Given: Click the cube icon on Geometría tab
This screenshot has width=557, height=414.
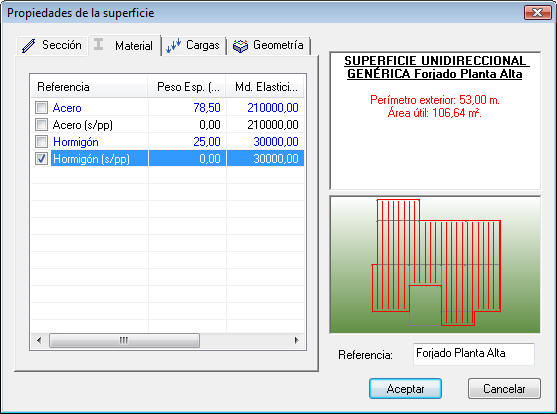Looking at the screenshot, I should [240, 46].
